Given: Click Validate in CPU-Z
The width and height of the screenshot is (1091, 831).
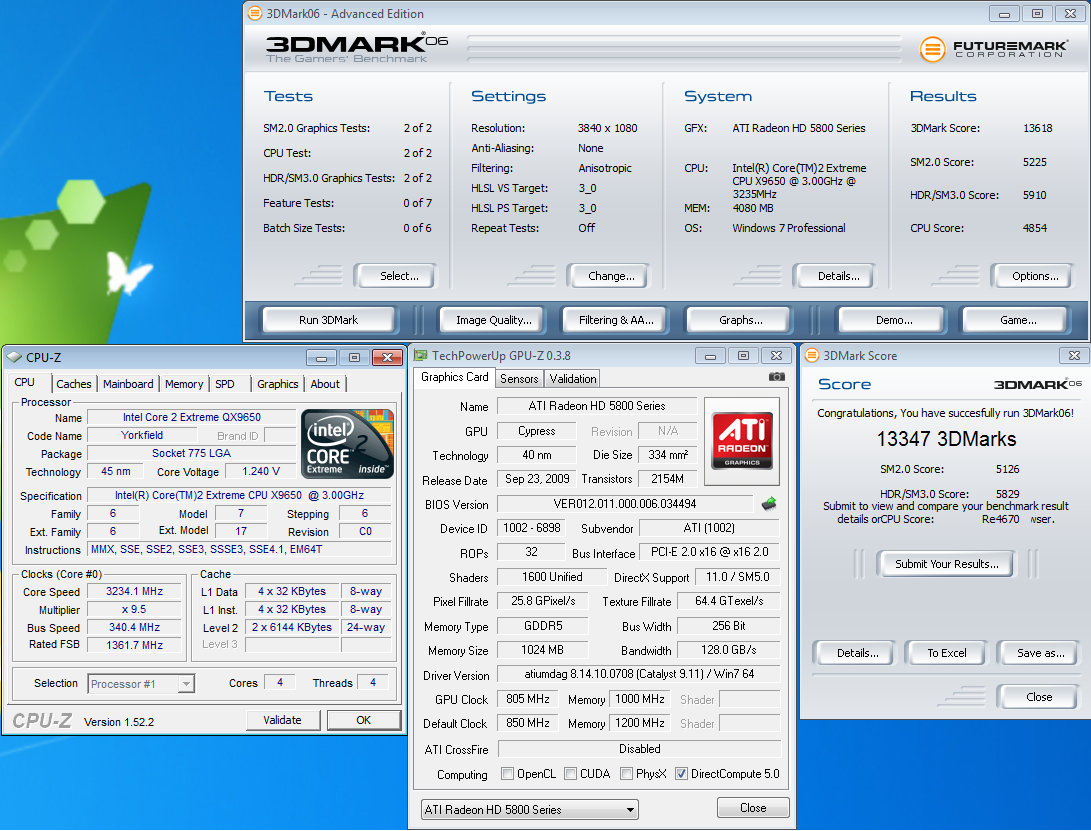Looking at the screenshot, I should [x=282, y=720].
